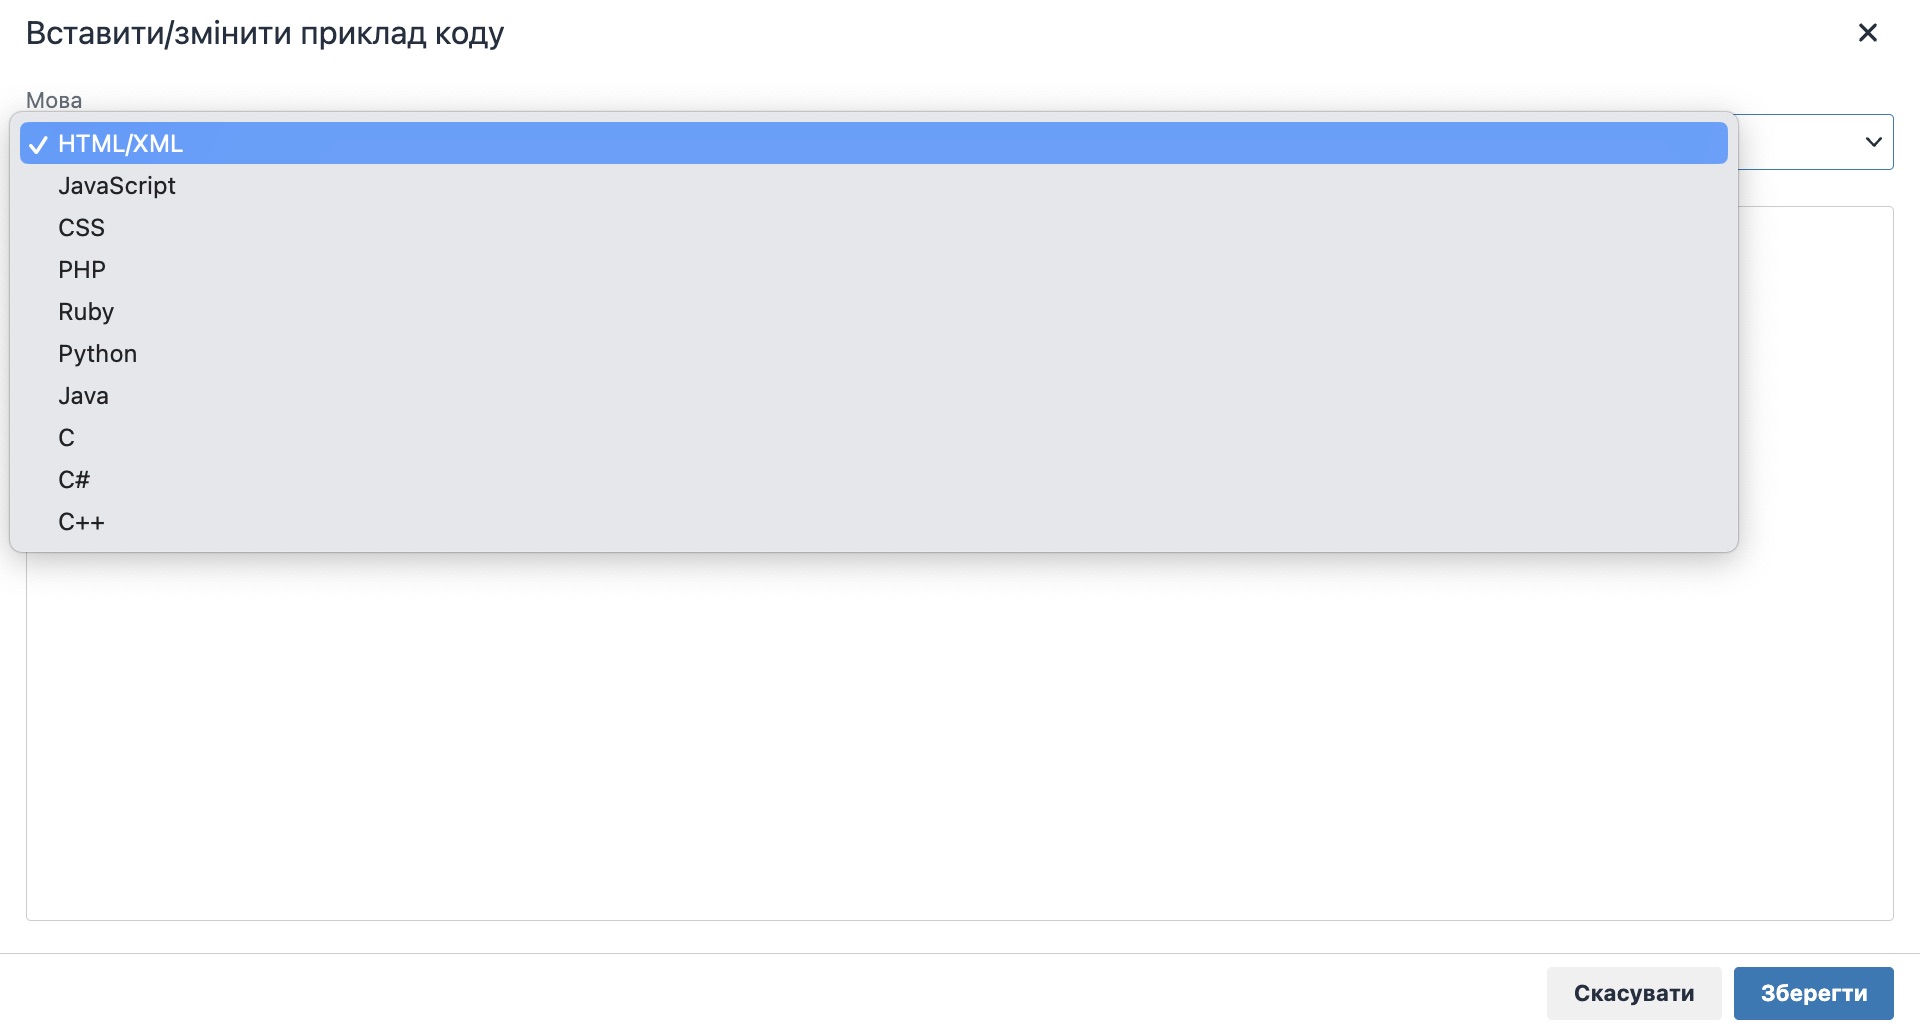Click the checkmark beside HTML/XML

click(38, 145)
